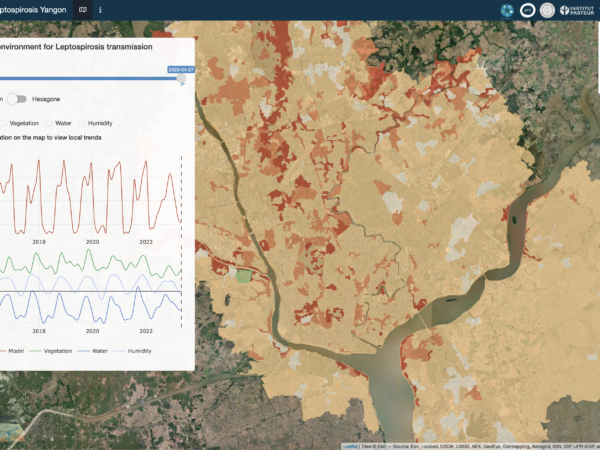Toggle the Hexagone display switch

[x=17, y=99]
